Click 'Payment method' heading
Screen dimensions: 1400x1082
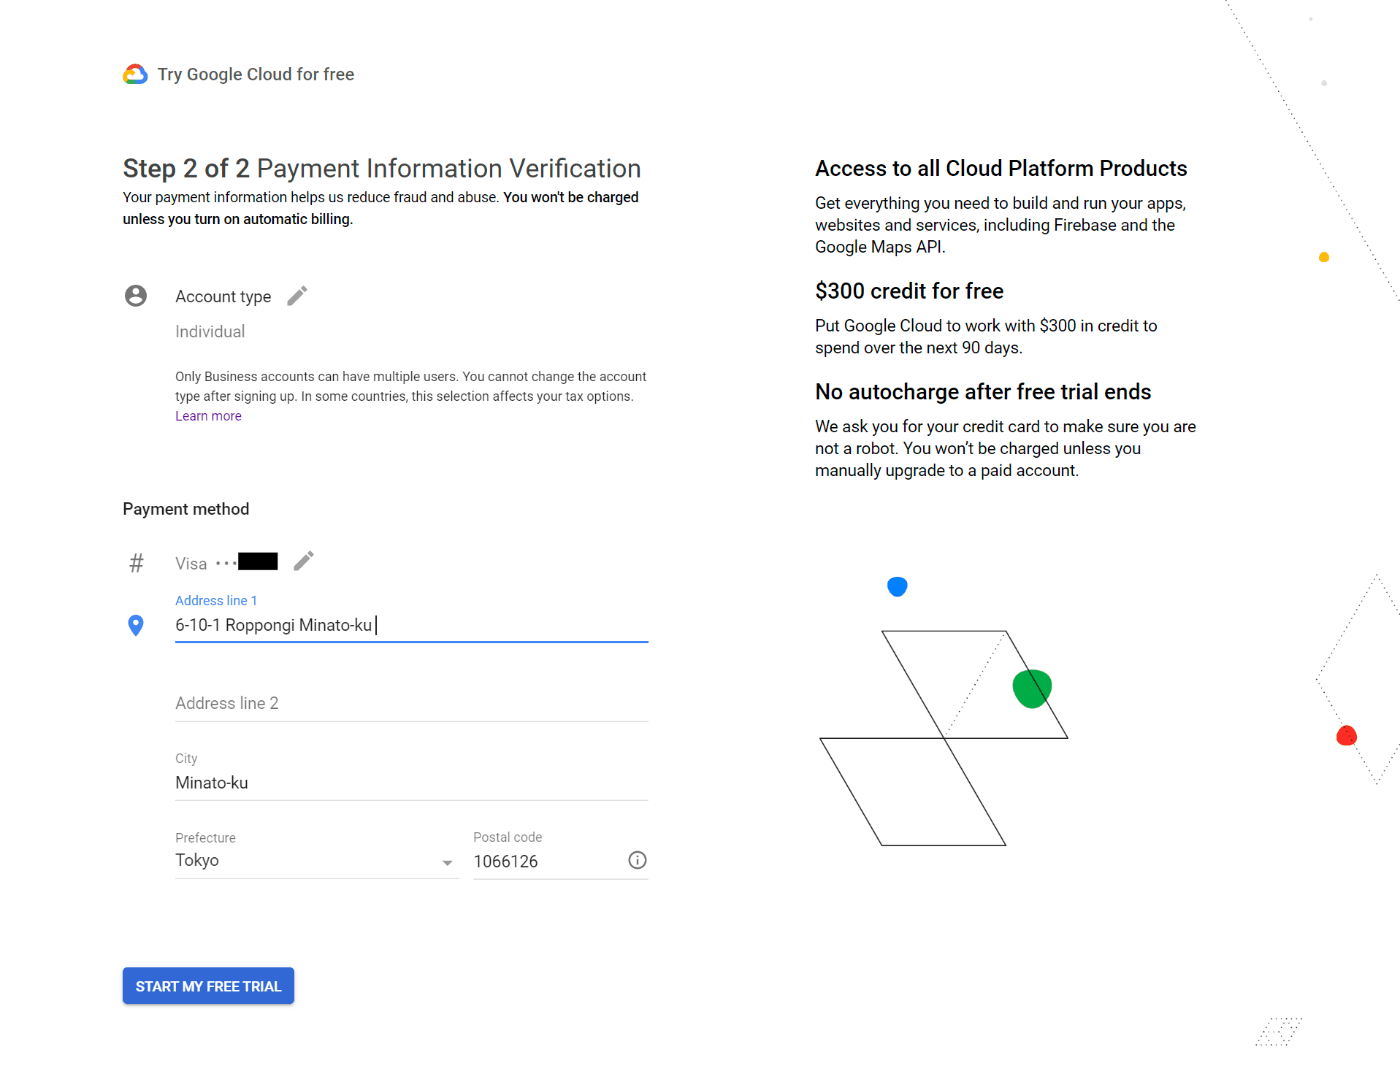186,509
